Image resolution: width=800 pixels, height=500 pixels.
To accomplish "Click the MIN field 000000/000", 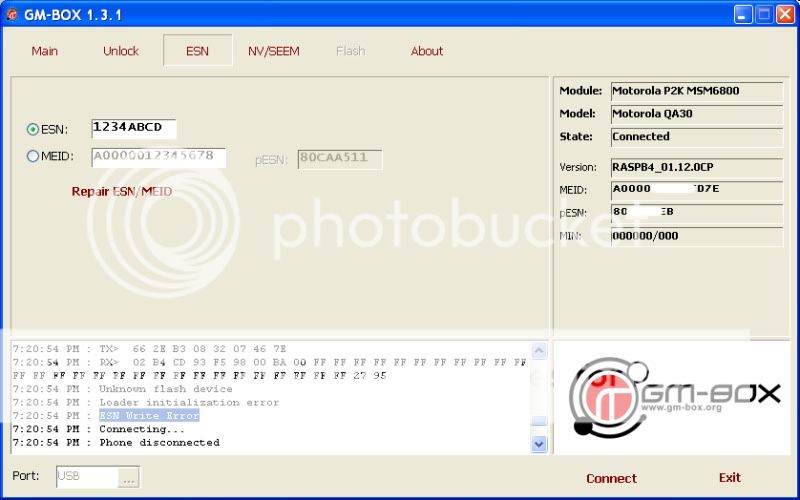I will coord(696,237).
